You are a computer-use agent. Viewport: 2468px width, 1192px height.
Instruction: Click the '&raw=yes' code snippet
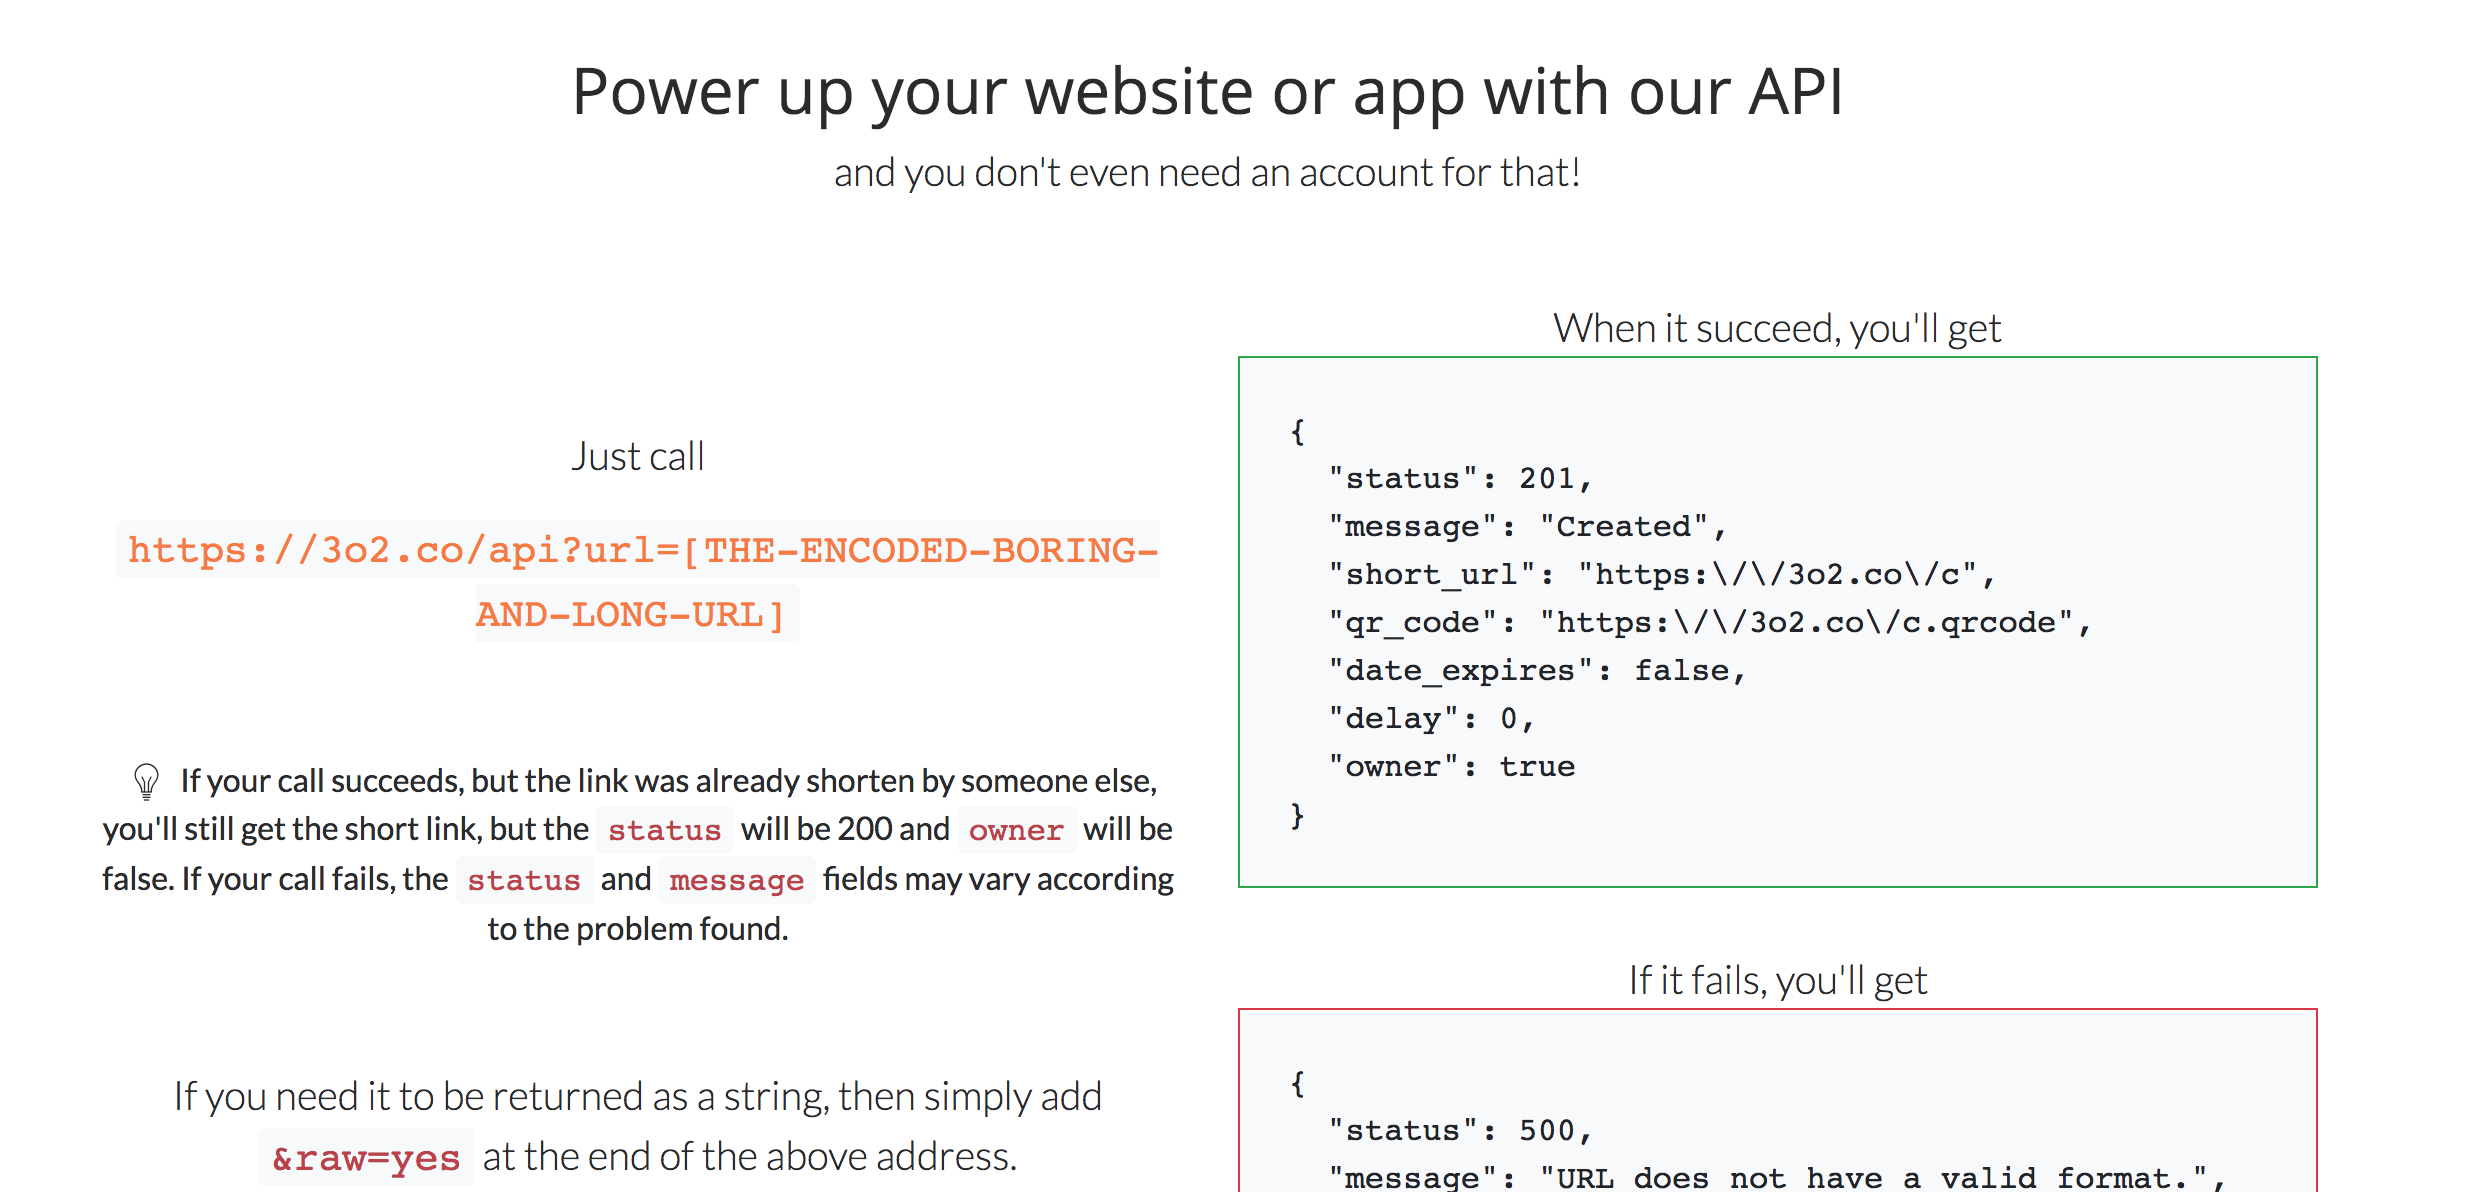(x=366, y=1158)
